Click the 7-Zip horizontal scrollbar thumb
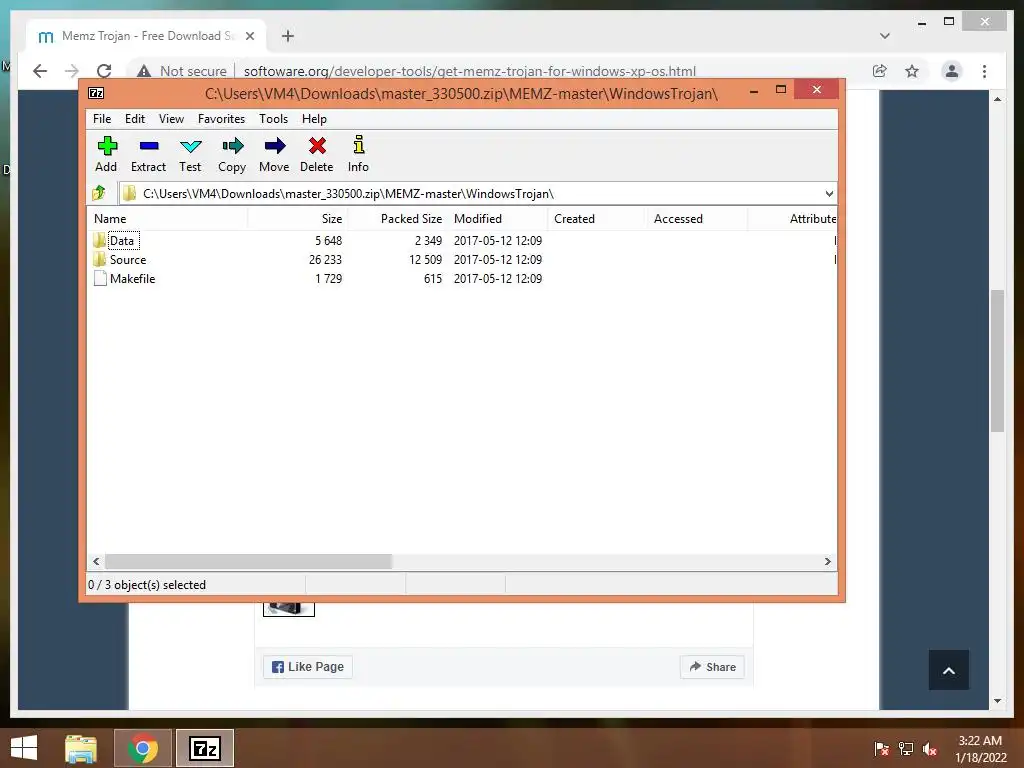Viewport: 1024px width, 768px height. [x=248, y=562]
